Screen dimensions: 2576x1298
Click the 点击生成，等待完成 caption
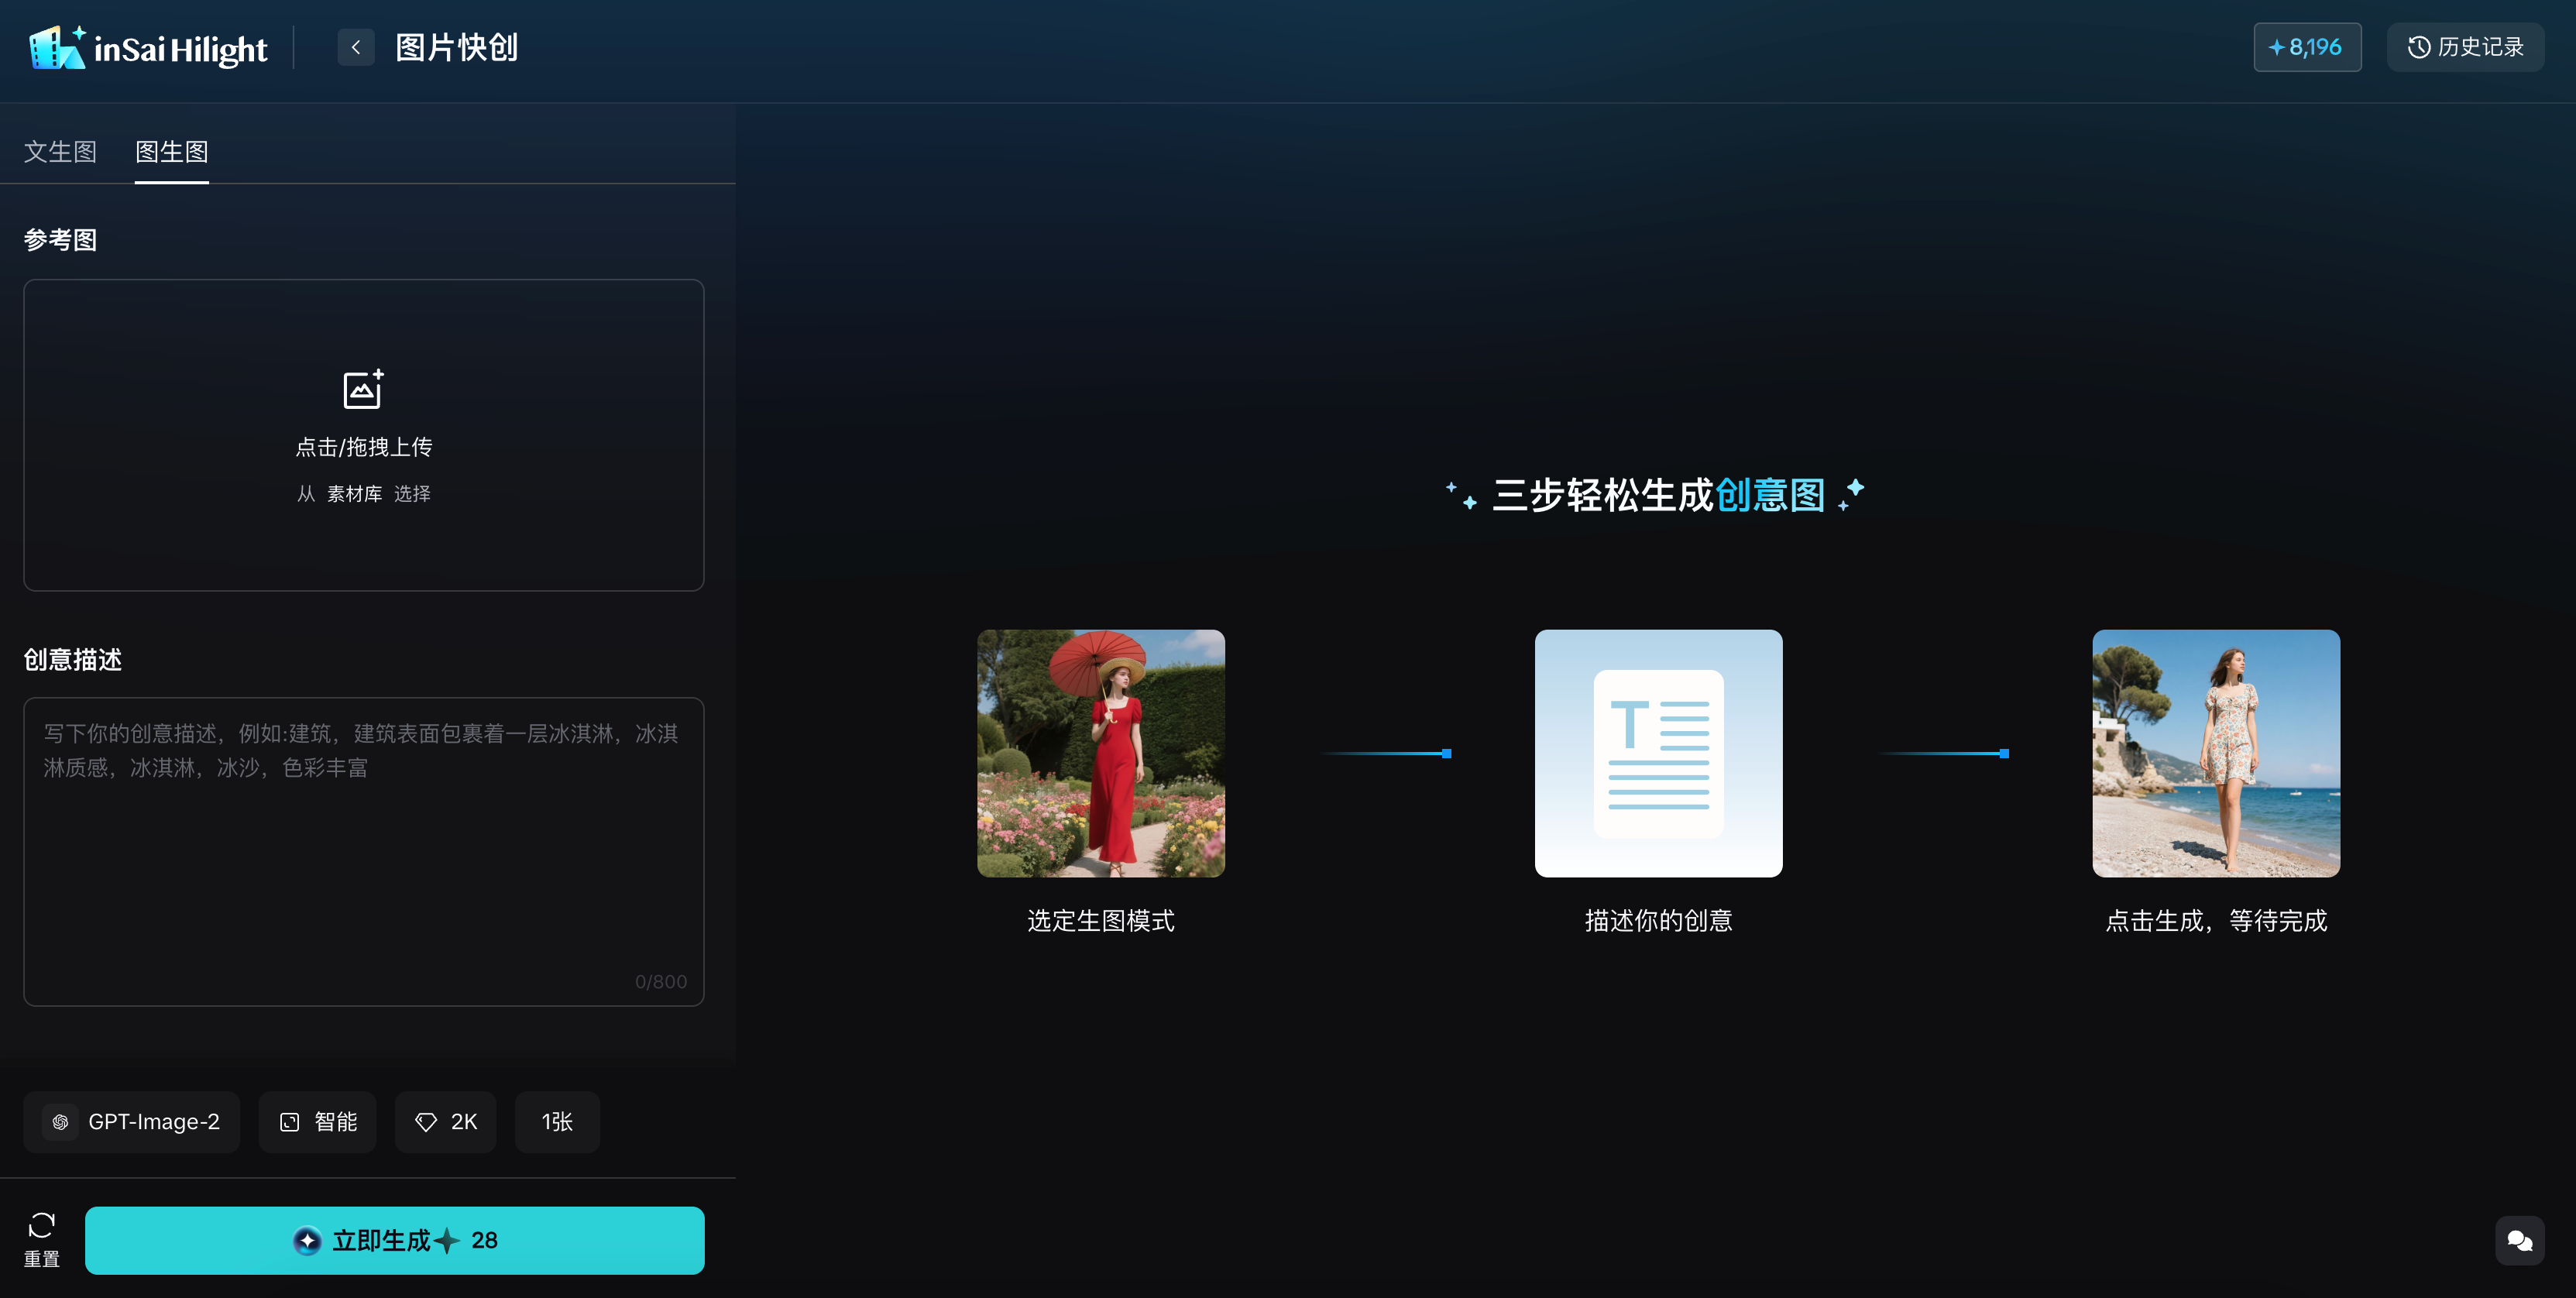pos(2216,921)
